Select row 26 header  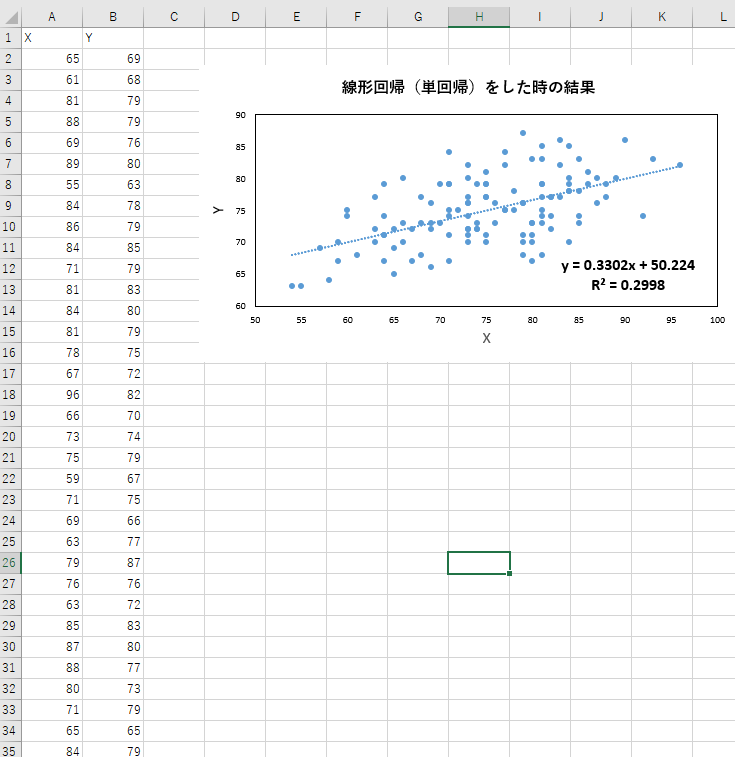(x=10, y=563)
